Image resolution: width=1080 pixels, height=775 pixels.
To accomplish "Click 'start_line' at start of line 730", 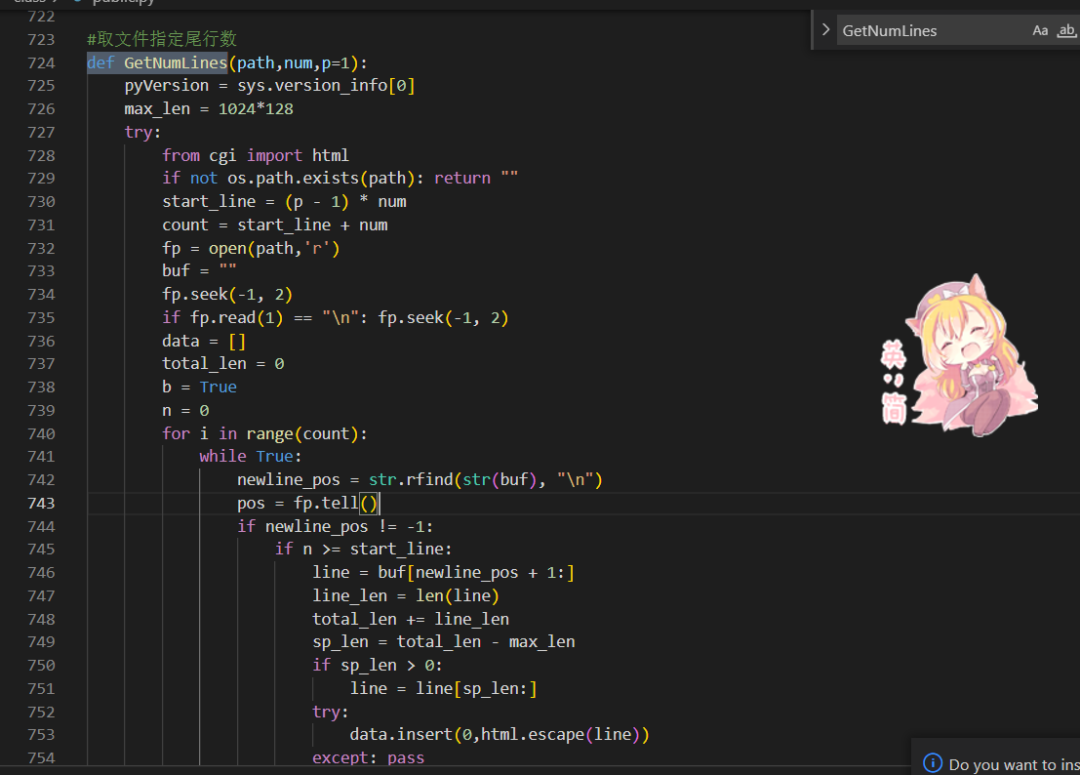I will pyautogui.click(x=209, y=202).
